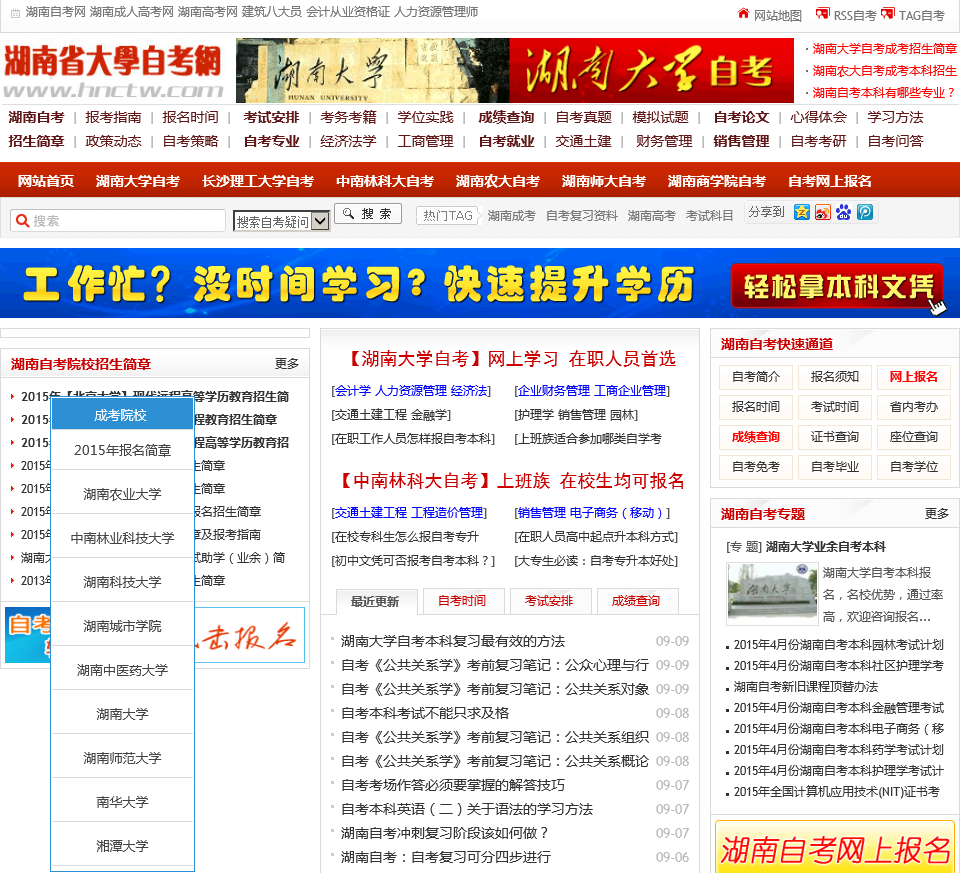Click the blue 工作忙?没时间学习 banner
The image size is (960, 873).
(x=480, y=283)
